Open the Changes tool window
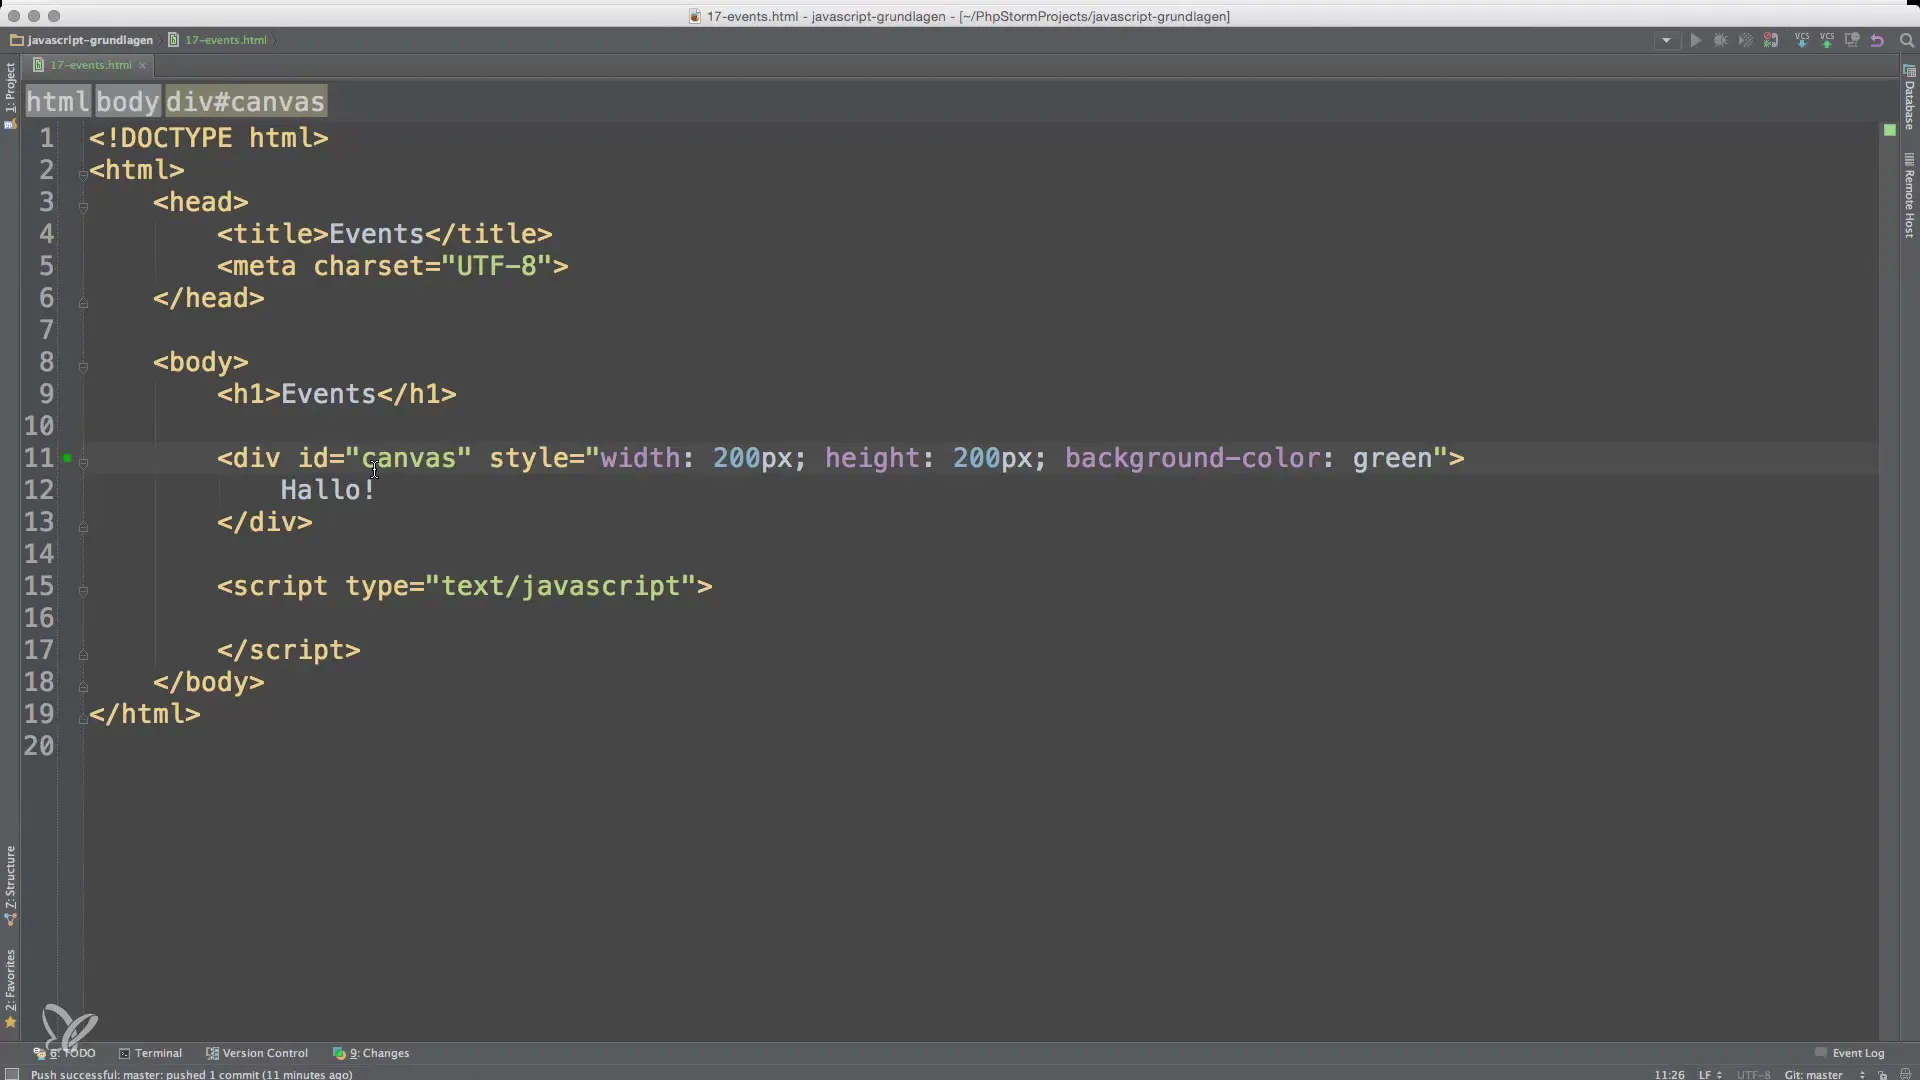The width and height of the screenshot is (1920, 1080). (371, 1053)
